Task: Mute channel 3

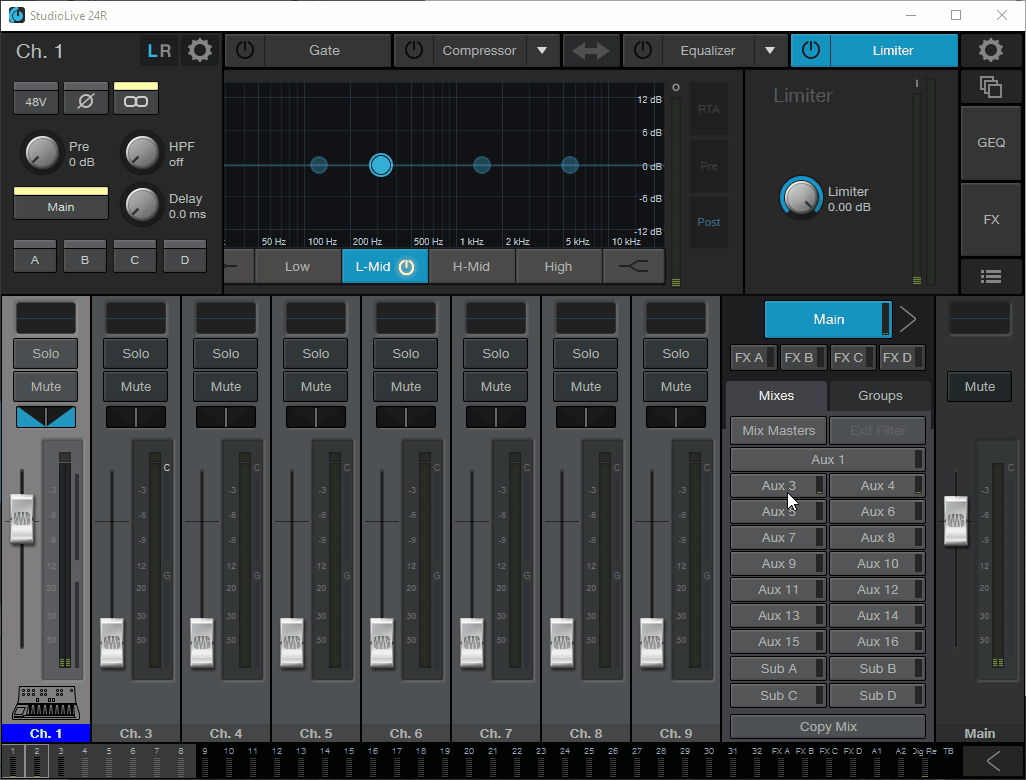Action: pos(136,387)
